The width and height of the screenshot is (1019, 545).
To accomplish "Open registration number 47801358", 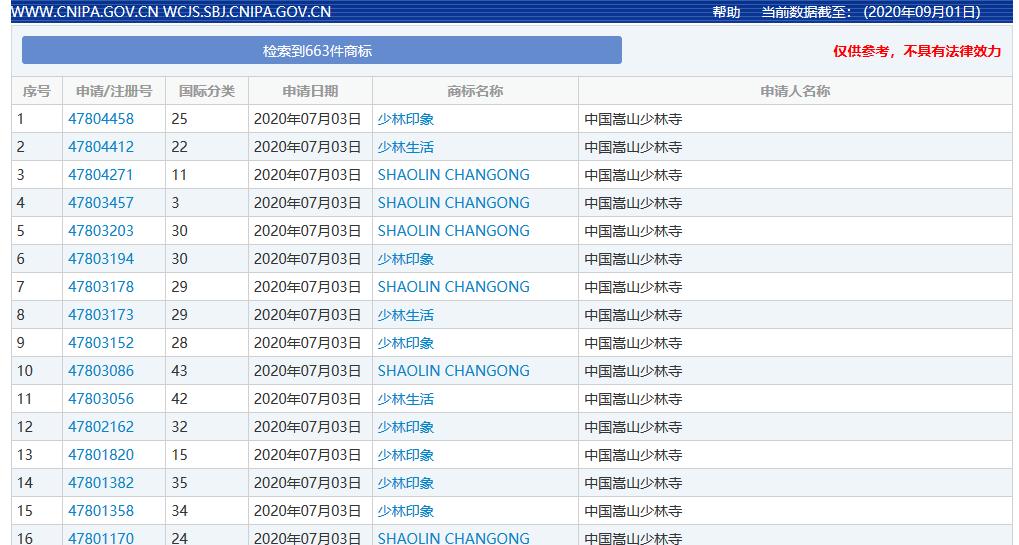I will pos(101,510).
